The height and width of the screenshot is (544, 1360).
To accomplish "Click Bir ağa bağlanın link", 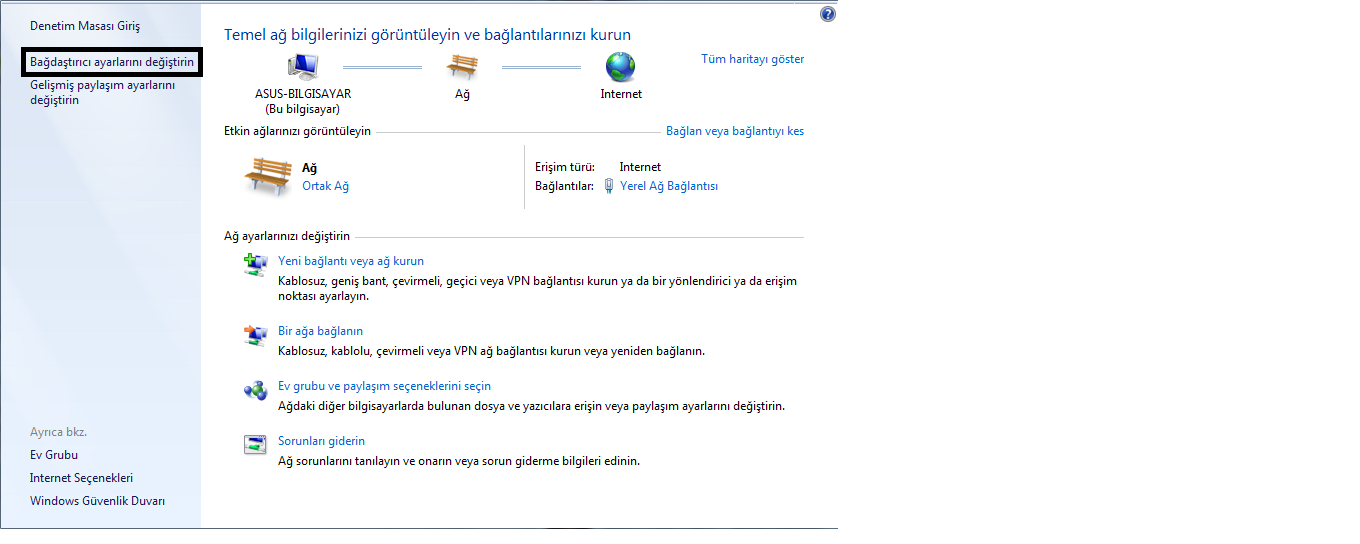I will (x=320, y=331).
